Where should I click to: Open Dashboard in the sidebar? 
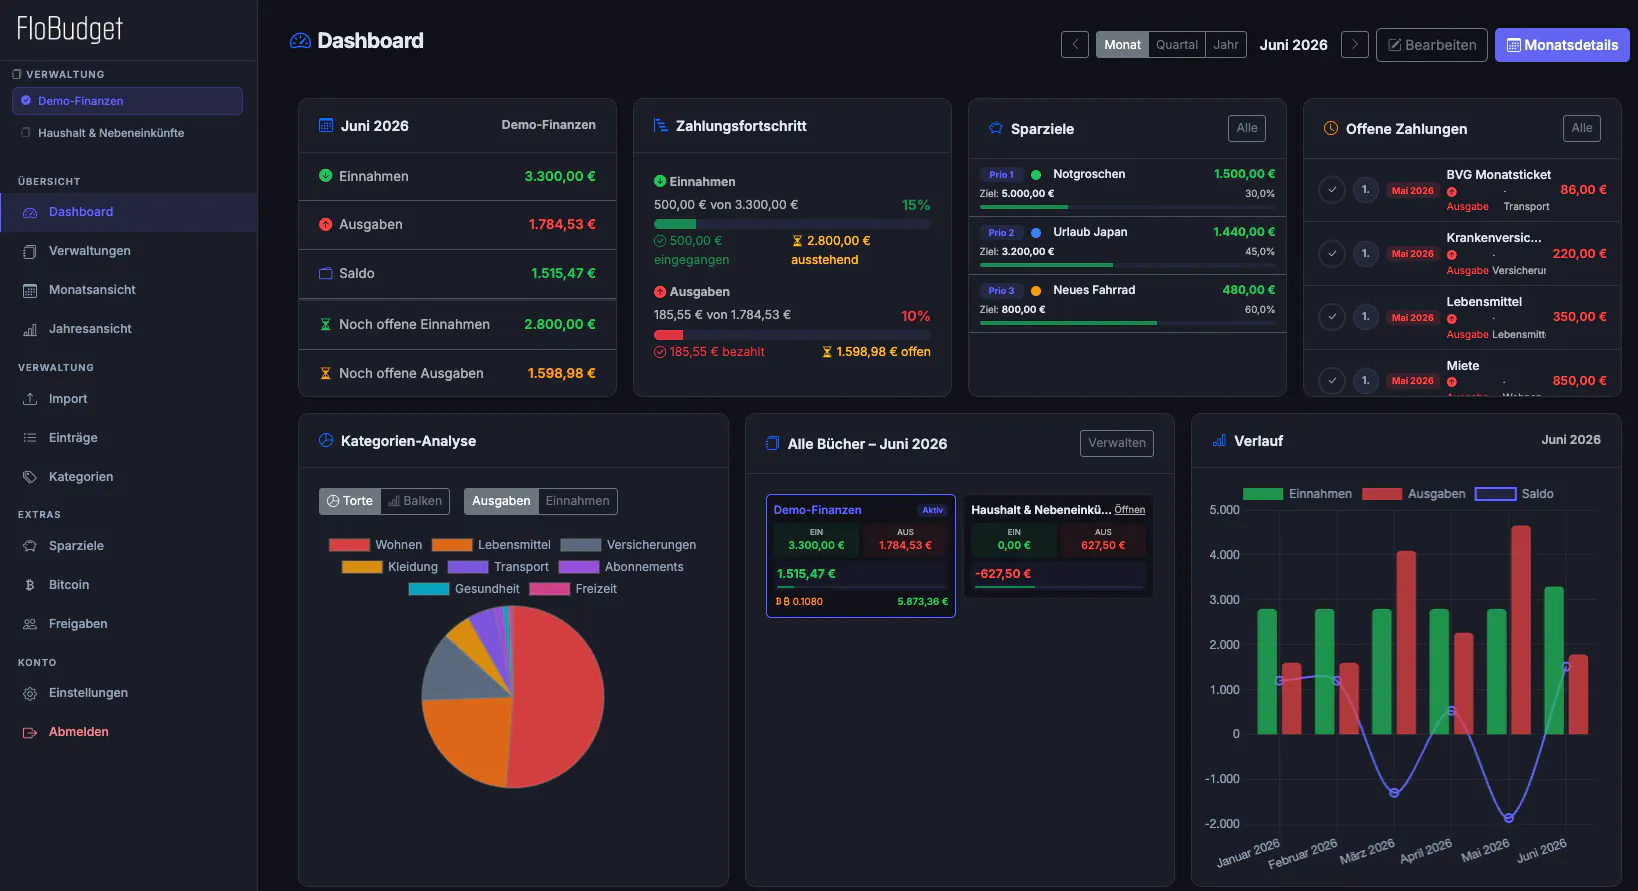(x=128, y=212)
